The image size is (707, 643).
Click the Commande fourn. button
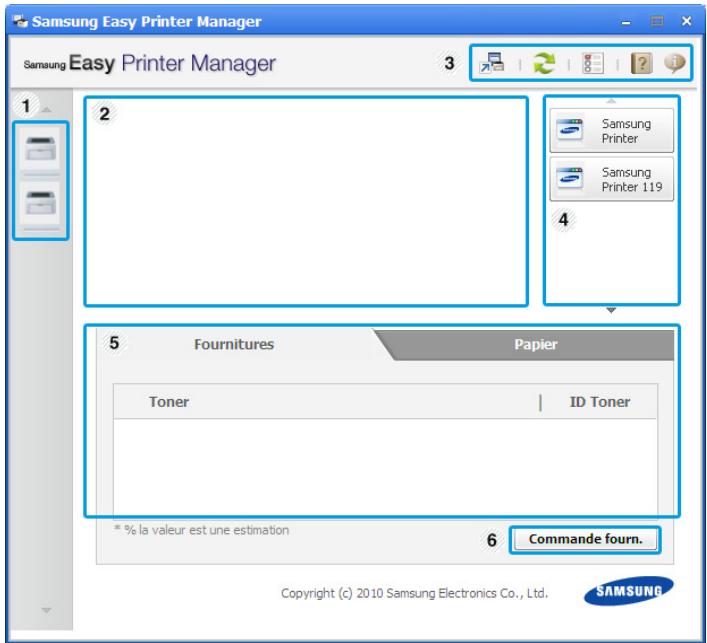[585, 539]
